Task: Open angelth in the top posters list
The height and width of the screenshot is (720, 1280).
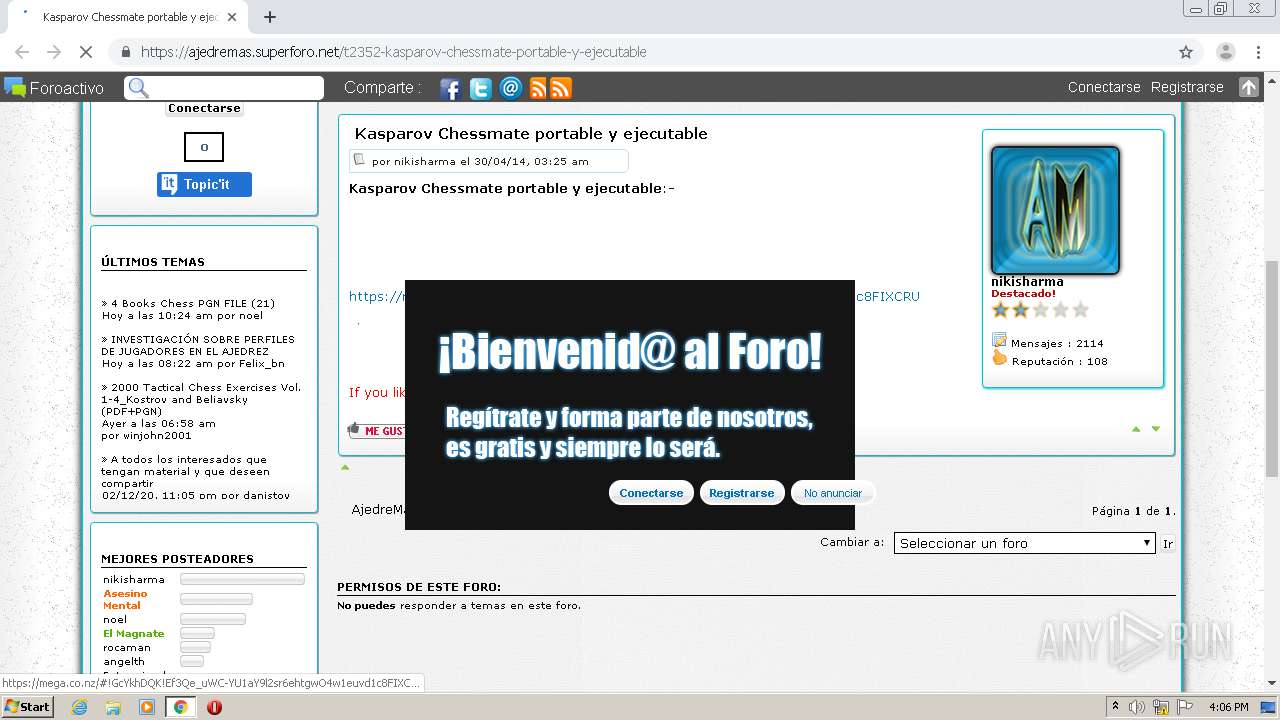Action: 124,661
